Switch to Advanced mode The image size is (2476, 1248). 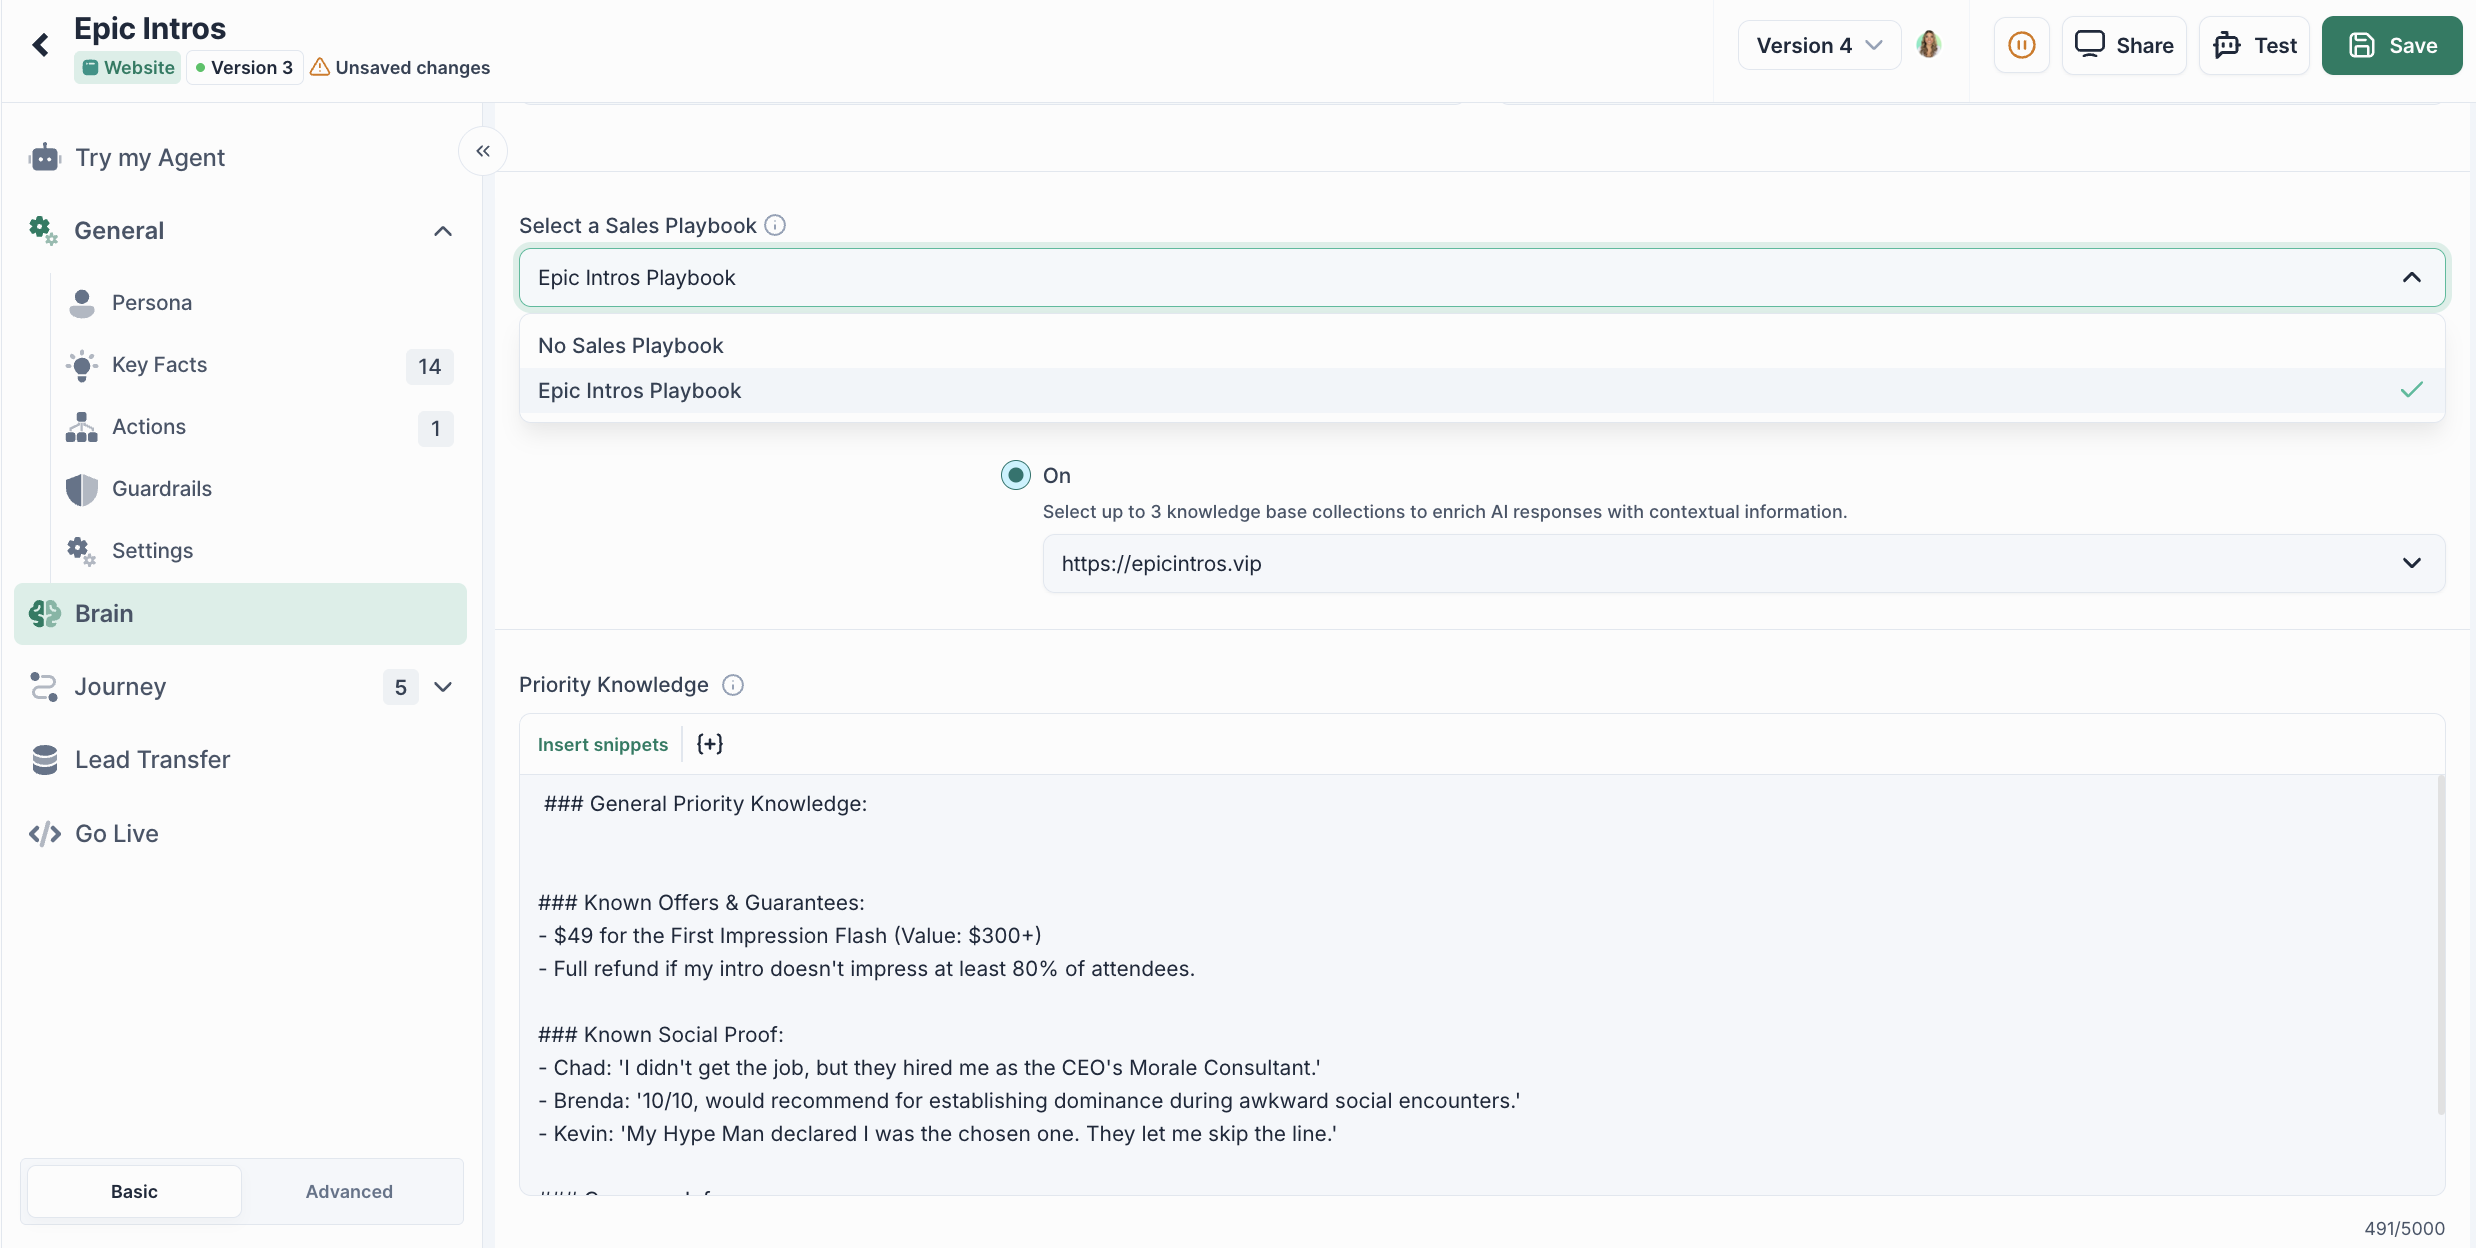(x=349, y=1192)
